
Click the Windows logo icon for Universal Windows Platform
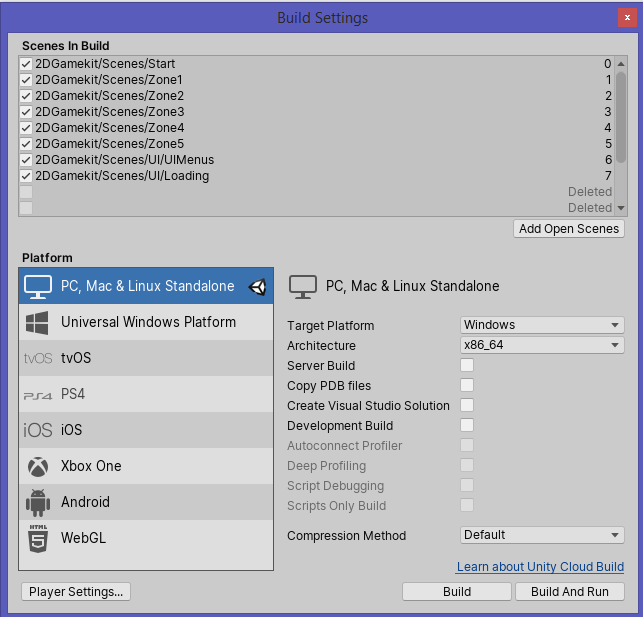(37, 322)
